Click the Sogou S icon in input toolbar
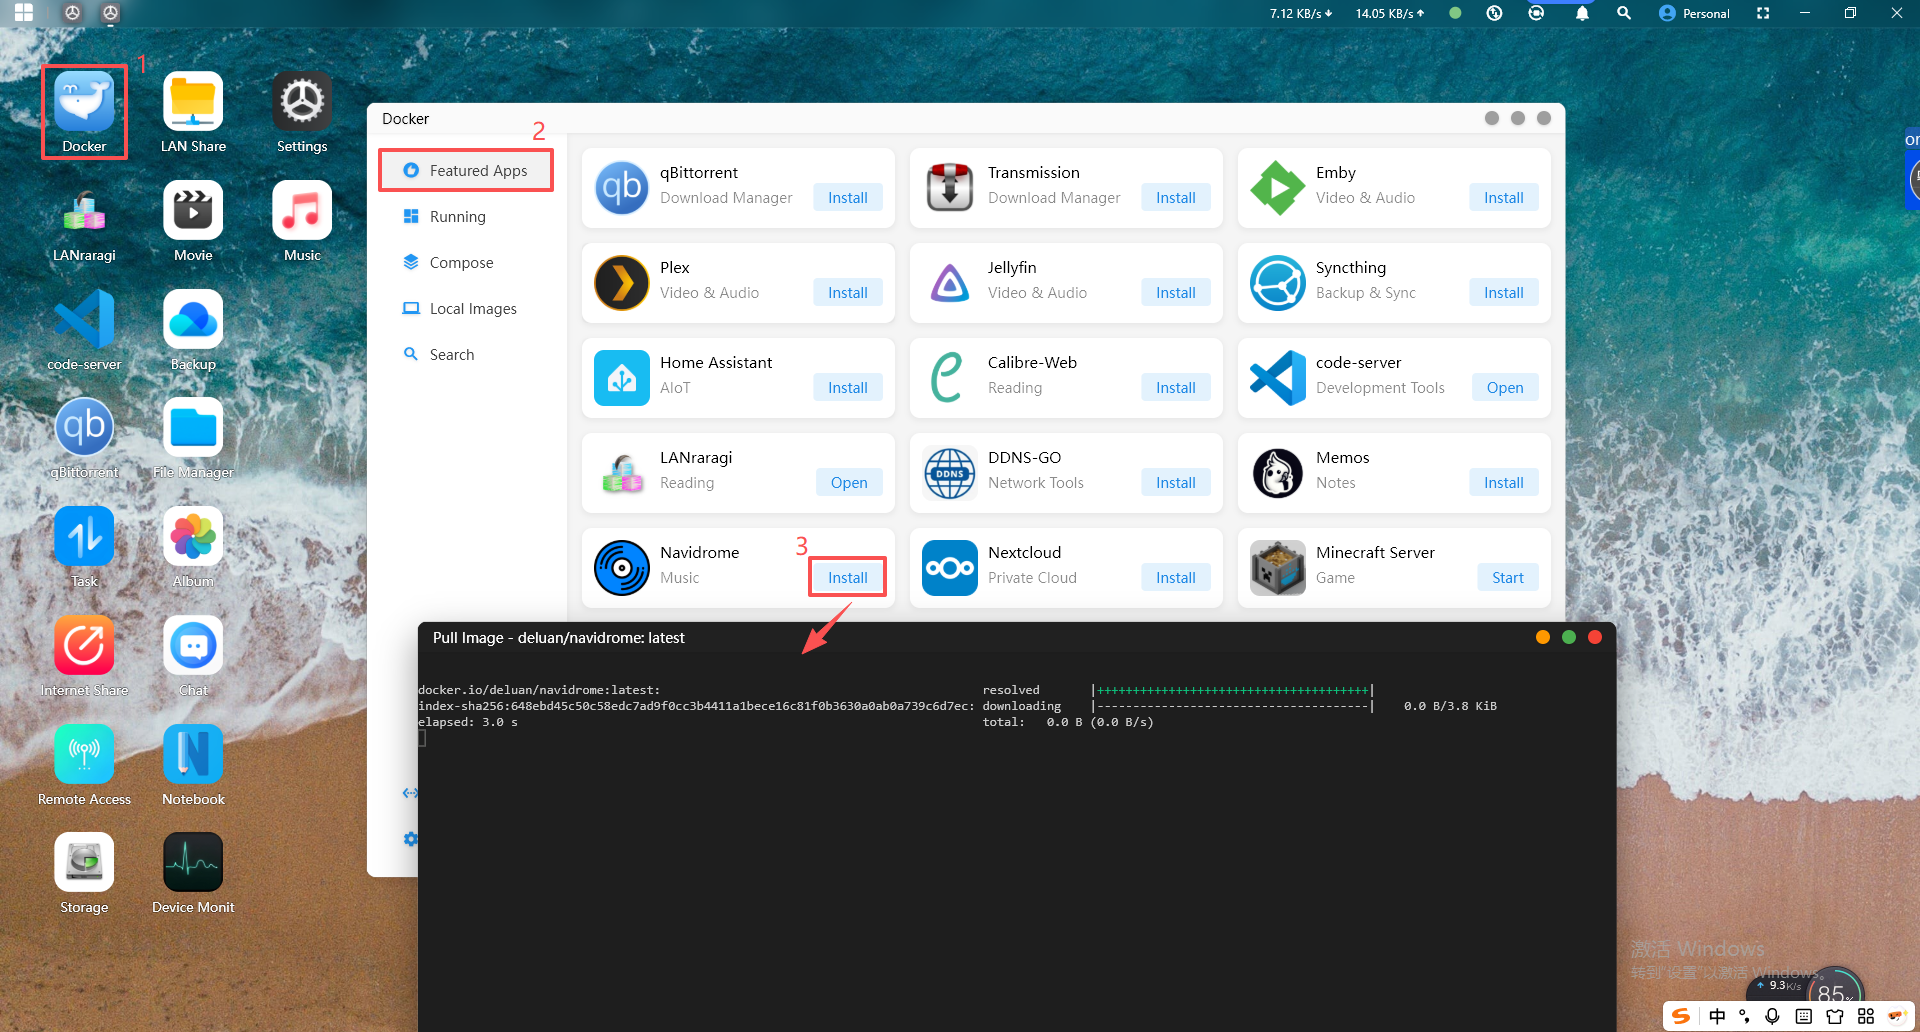 pyautogui.click(x=1681, y=1016)
